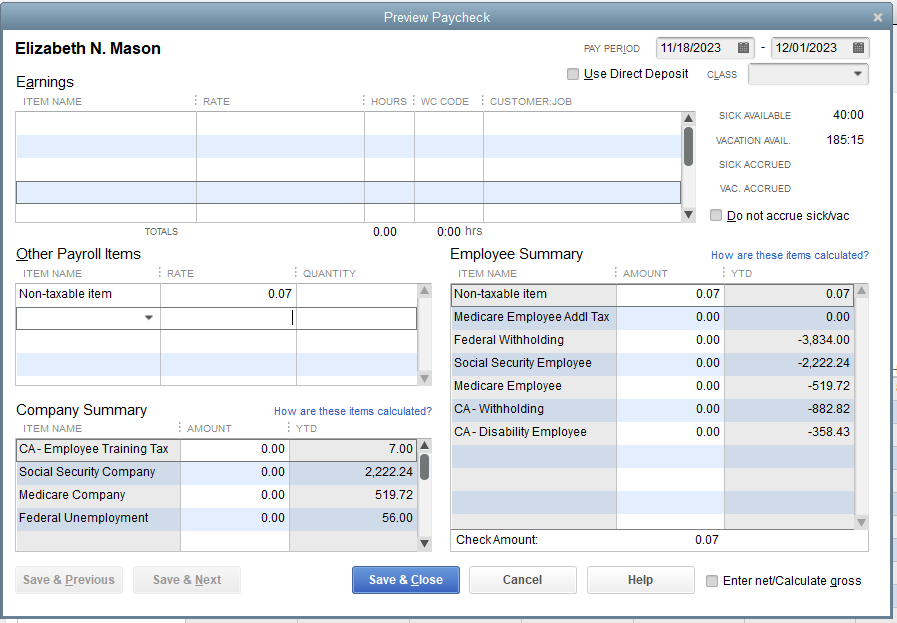Click Earnings table scrollbar thumb

click(x=688, y=146)
